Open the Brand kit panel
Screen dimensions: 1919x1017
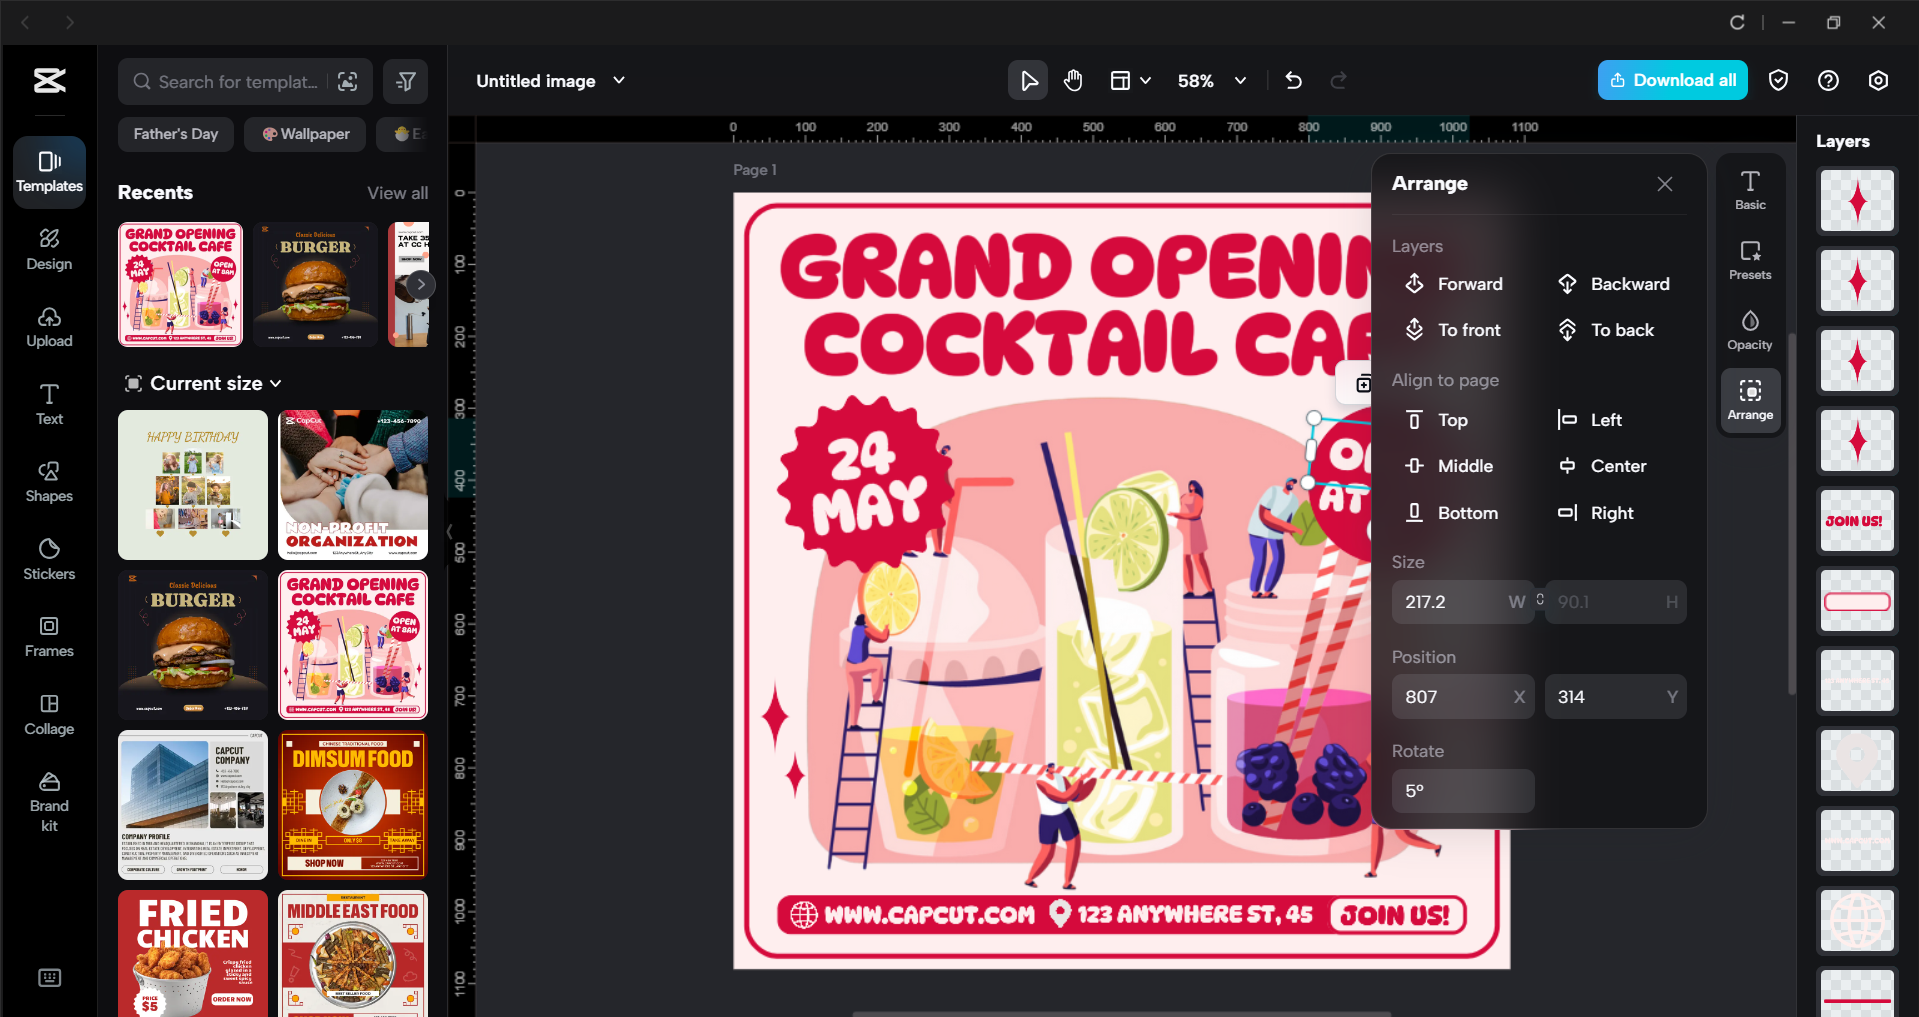tap(48, 797)
